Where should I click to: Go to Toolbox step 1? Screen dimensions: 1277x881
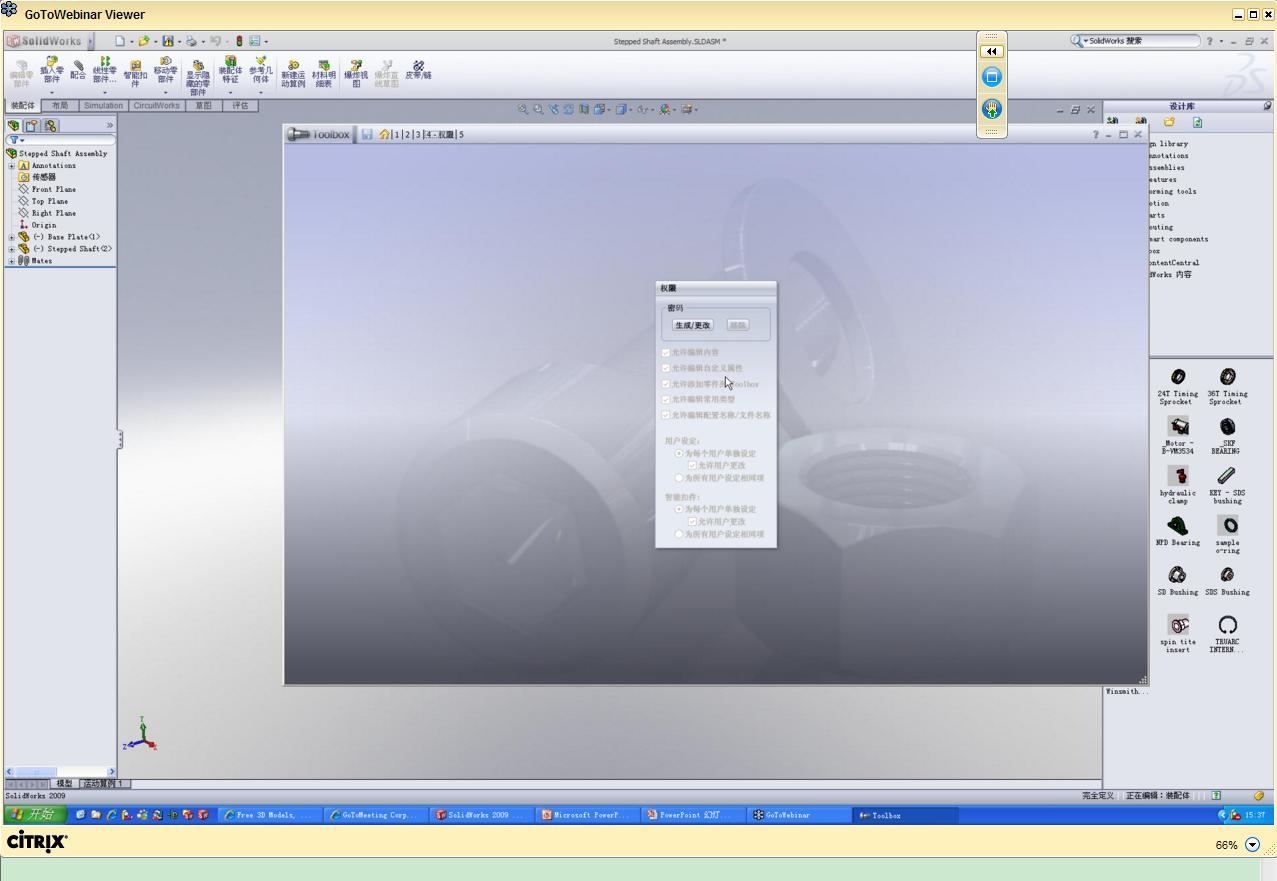(397, 134)
